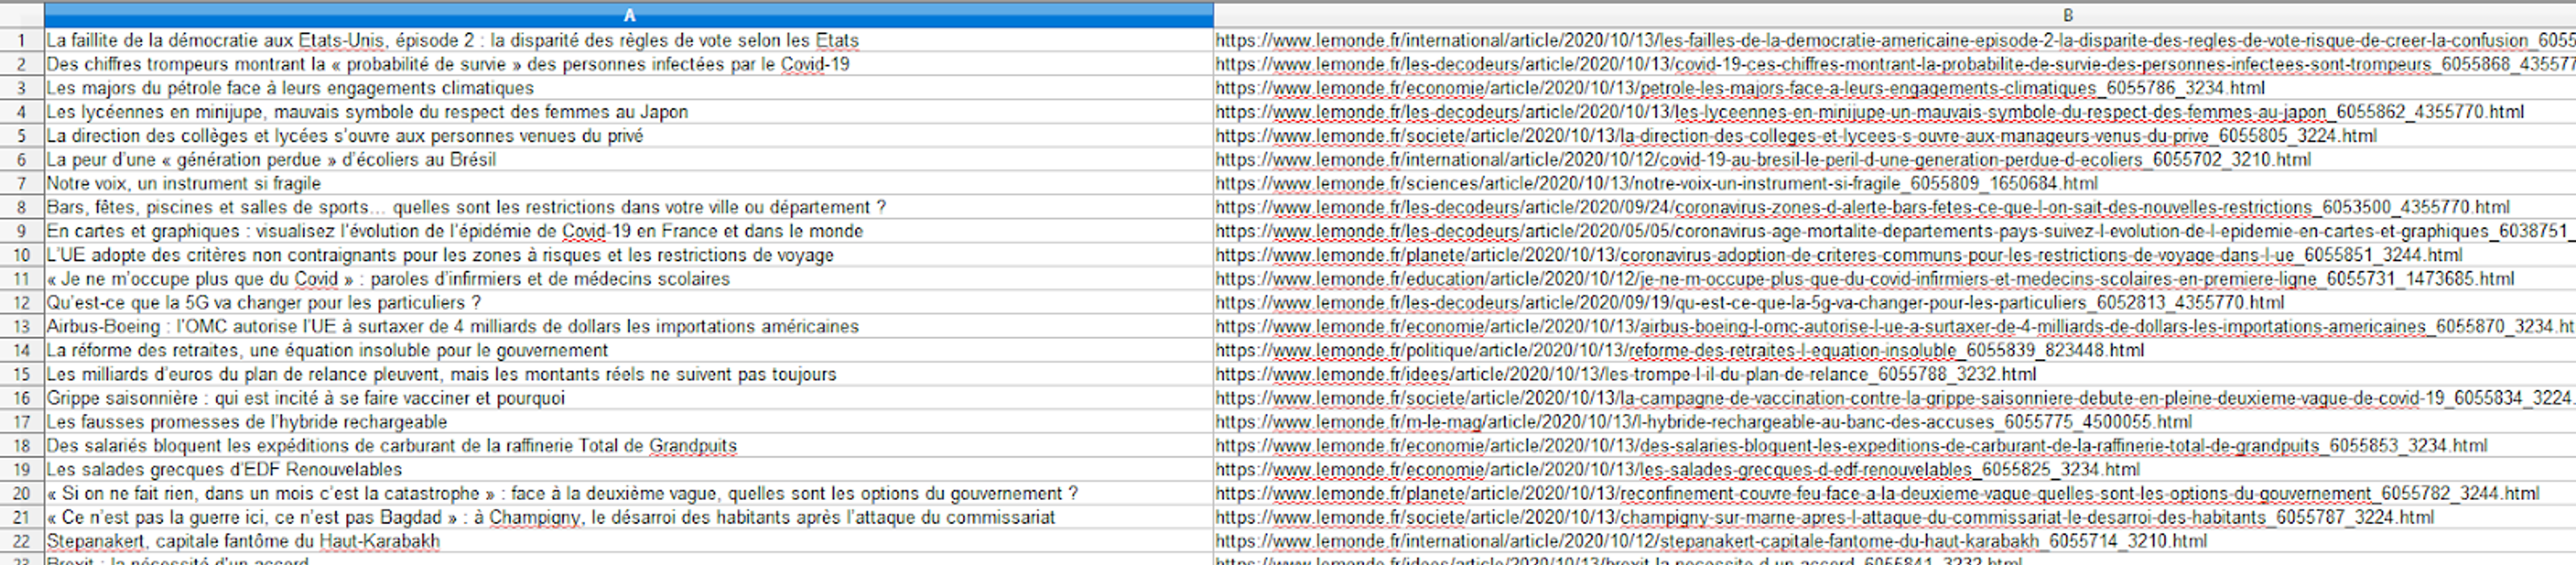The height and width of the screenshot is (565, 2576).
Task: Click cell 'Je ne m'occupe plus que du Covid'
Action: 629,279
